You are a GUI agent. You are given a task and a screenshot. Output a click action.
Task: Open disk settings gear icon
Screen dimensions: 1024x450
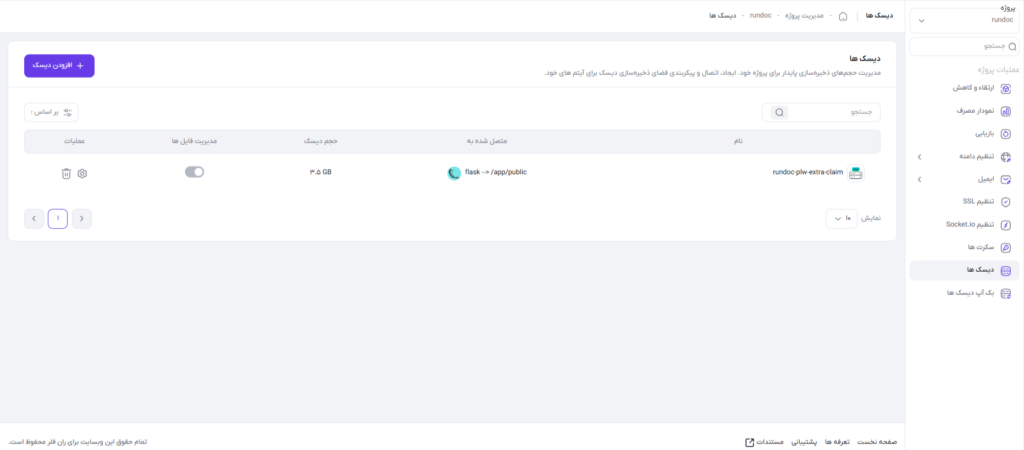pyautogui.click(x=82, y=174)
